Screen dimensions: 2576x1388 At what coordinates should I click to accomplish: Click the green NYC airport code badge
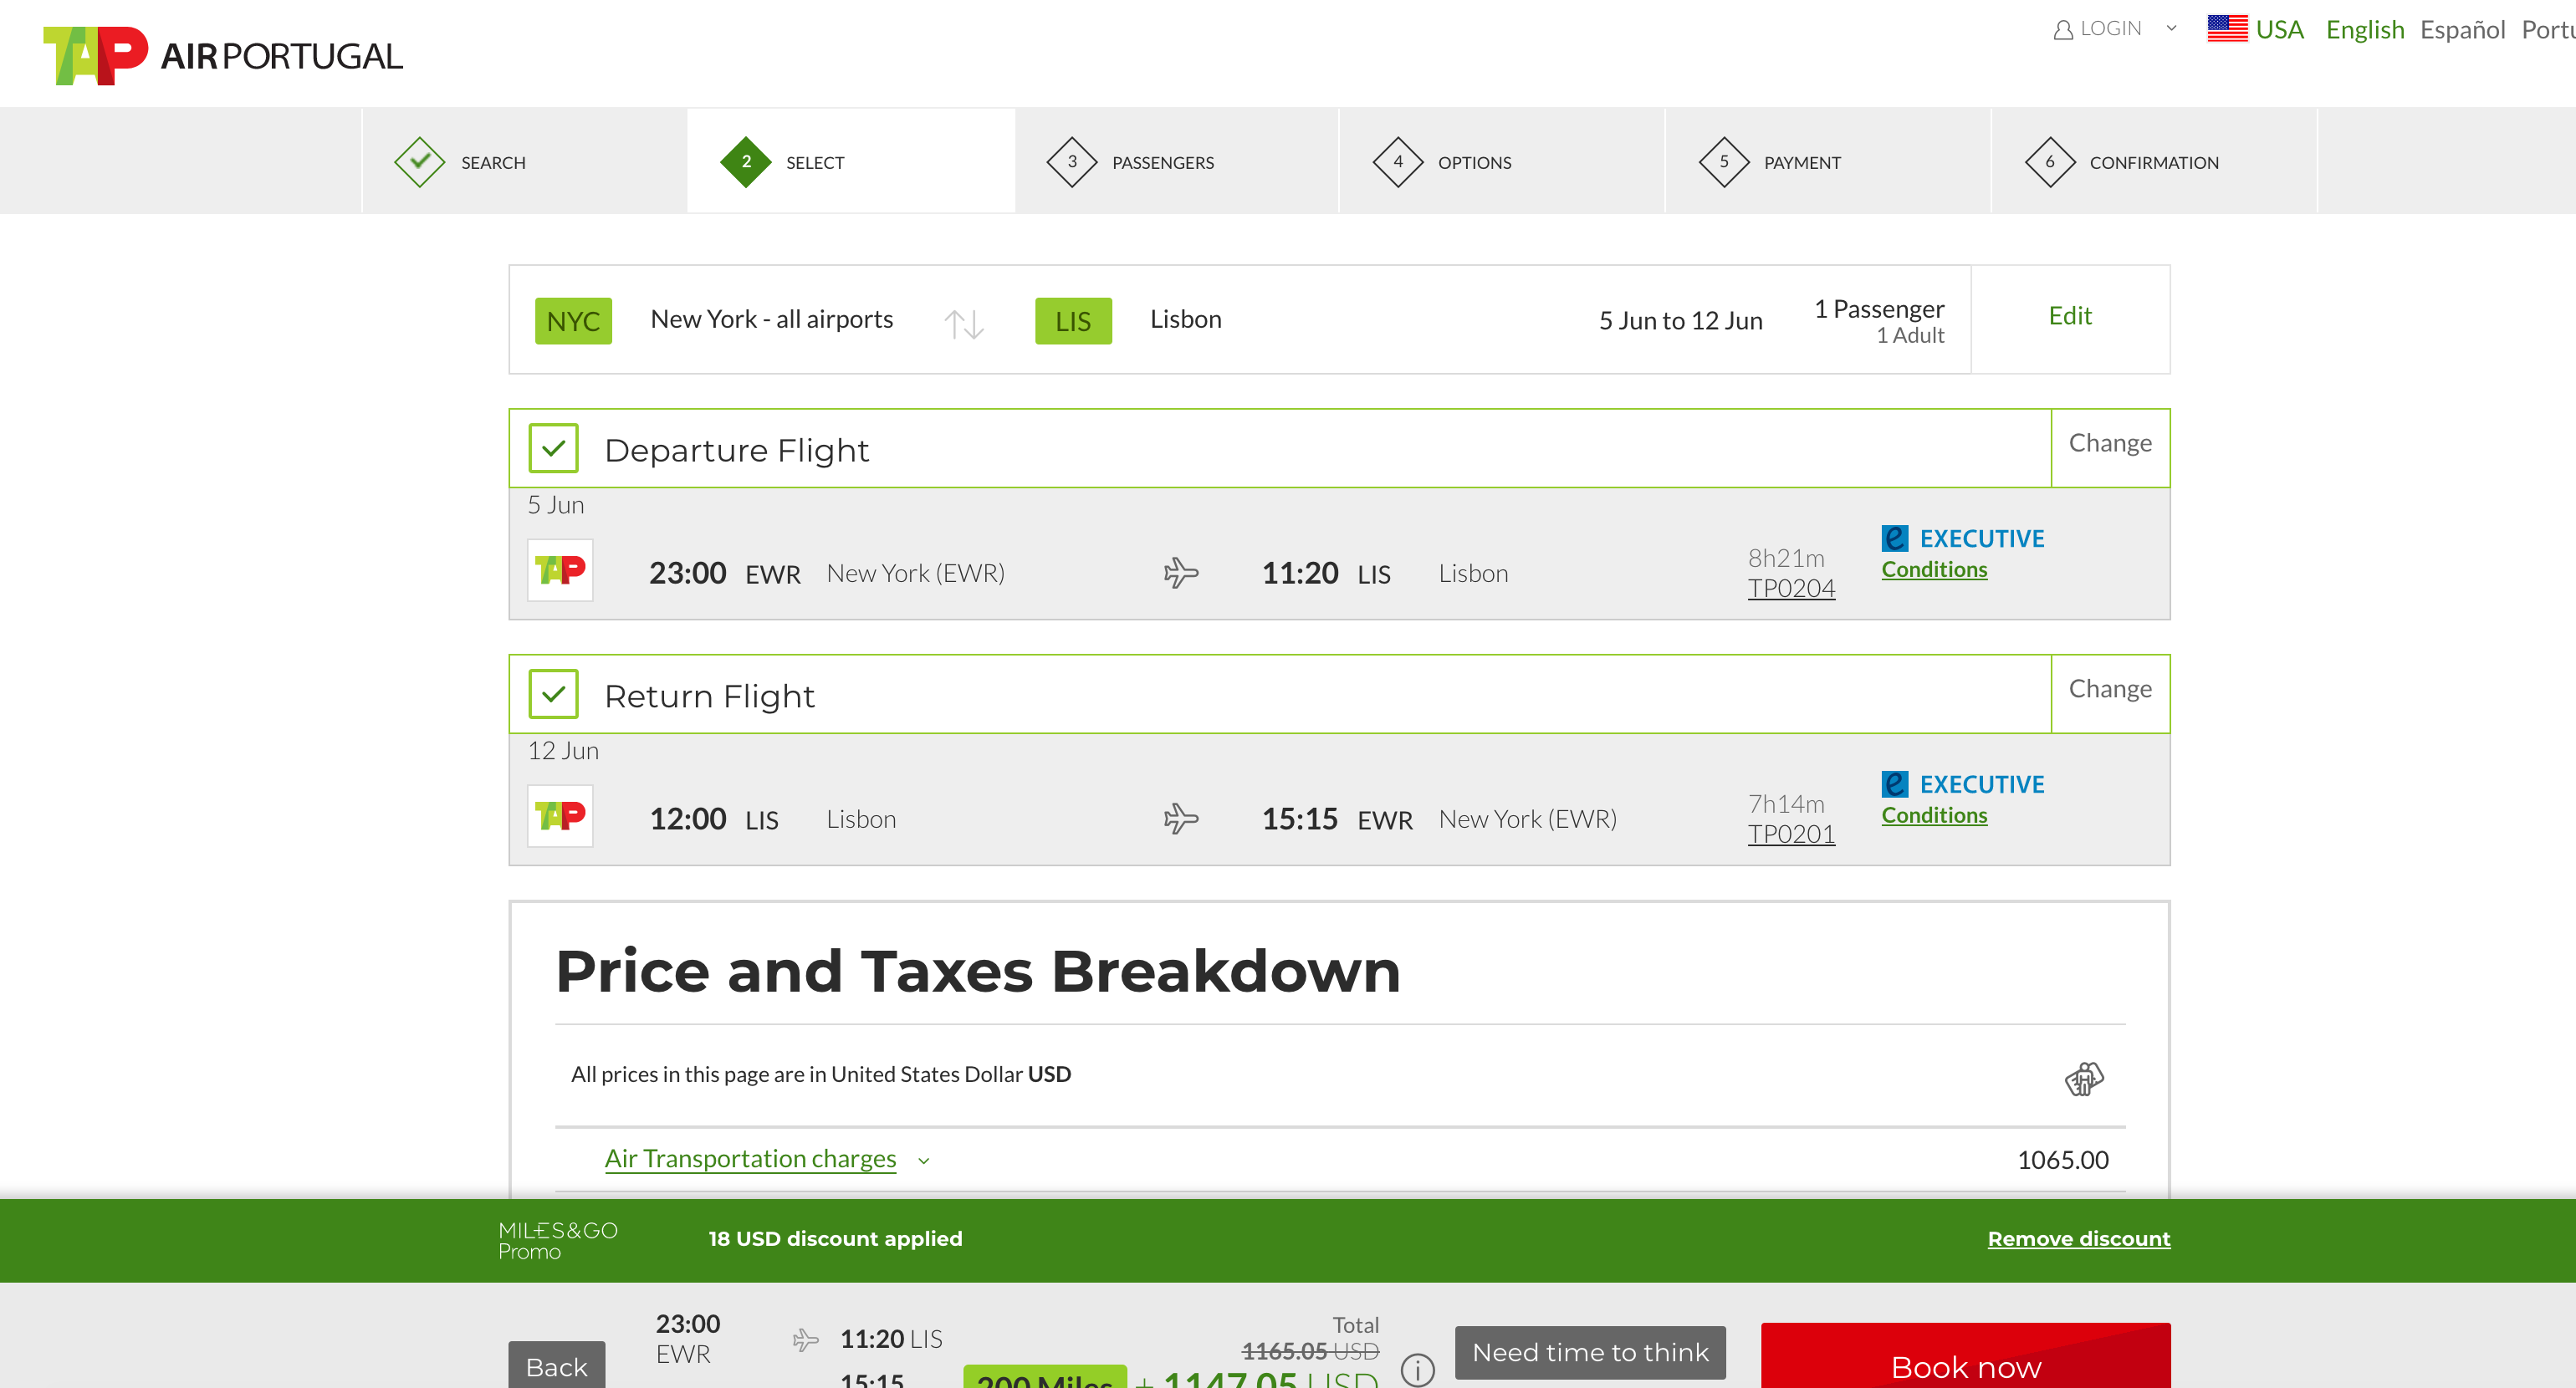(x=573, y=321)
